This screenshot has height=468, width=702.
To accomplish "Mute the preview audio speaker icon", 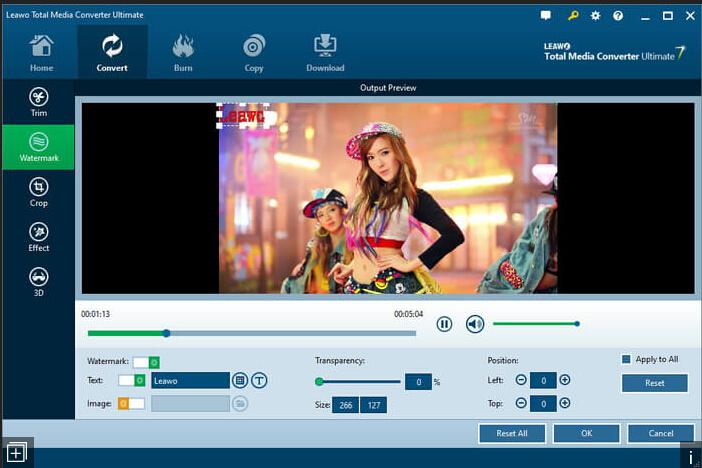I will click(475, 324).
